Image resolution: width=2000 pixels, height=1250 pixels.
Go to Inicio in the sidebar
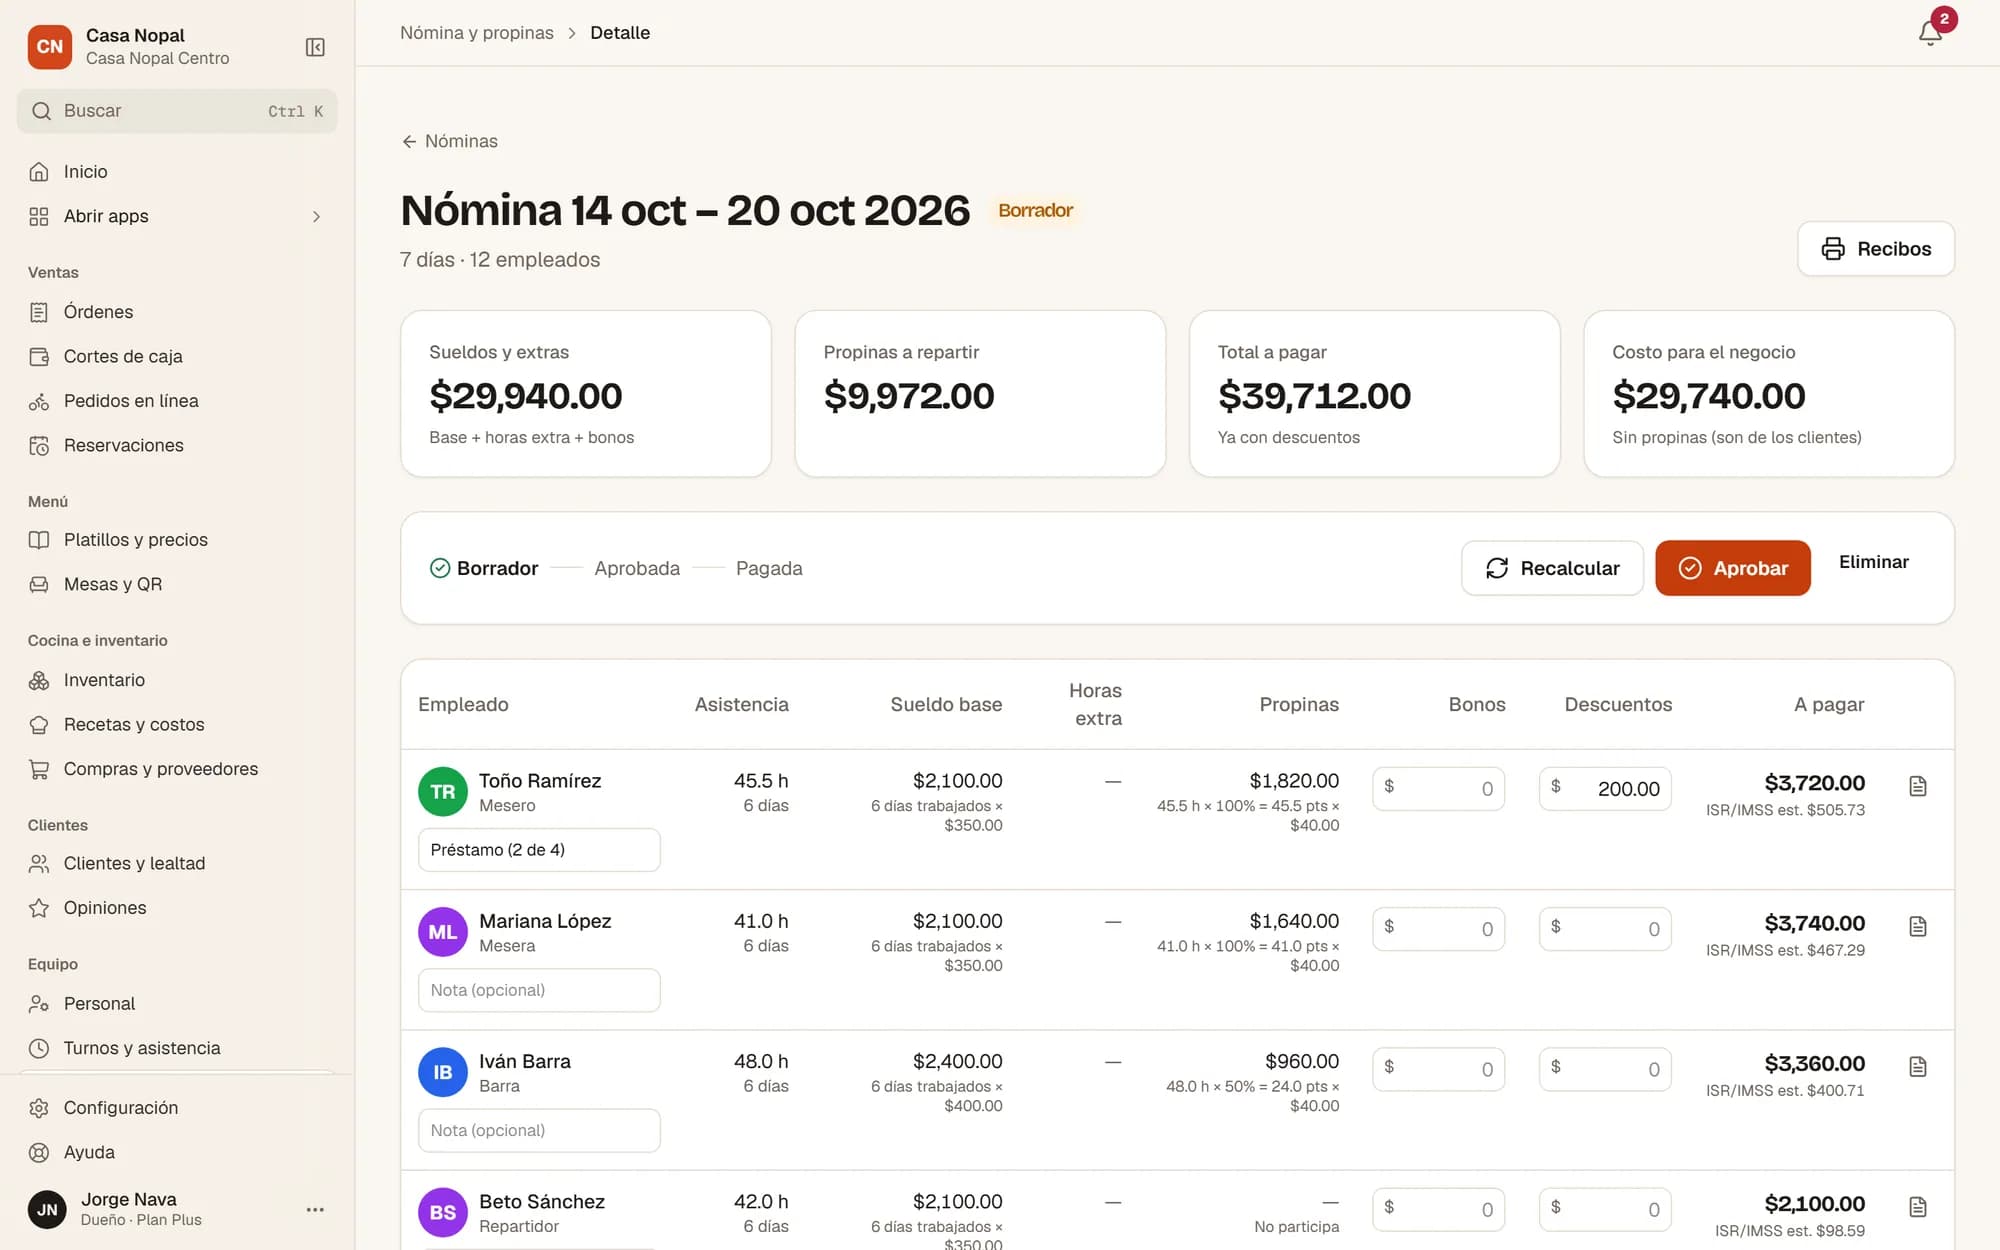[x=177, y=172]
